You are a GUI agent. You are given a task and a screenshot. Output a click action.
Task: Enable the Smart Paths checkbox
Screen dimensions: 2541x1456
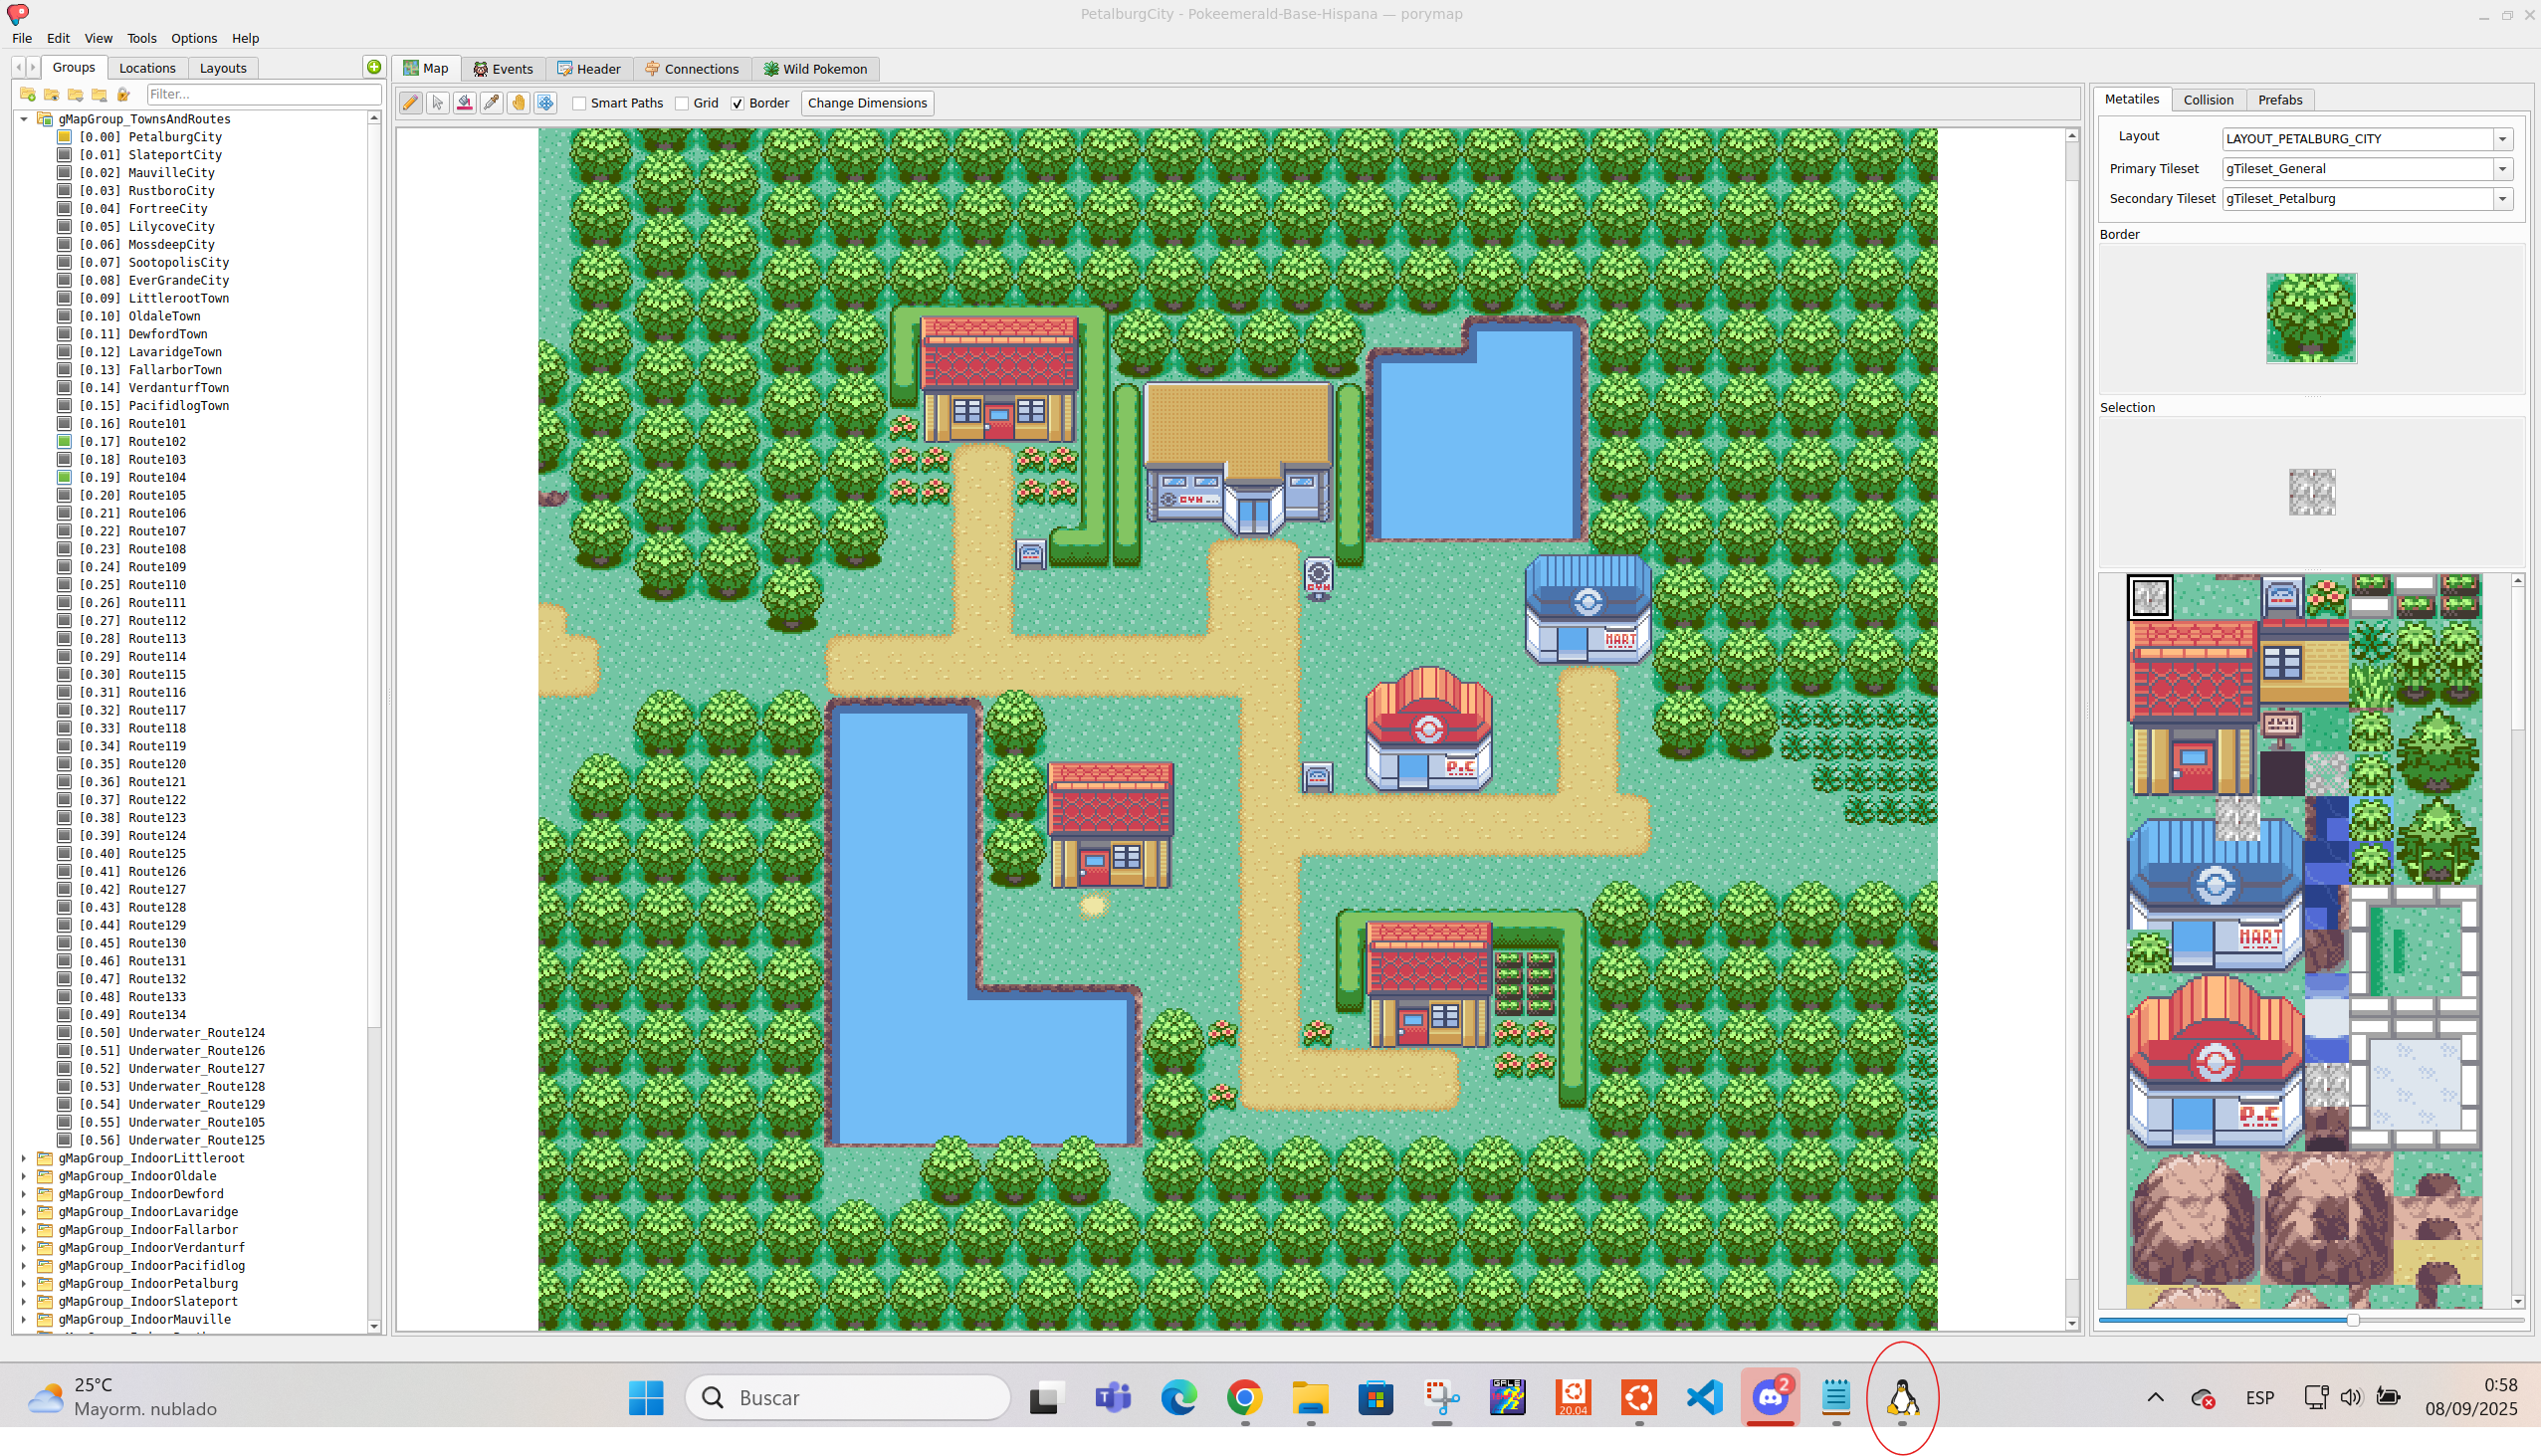[580, 103]
